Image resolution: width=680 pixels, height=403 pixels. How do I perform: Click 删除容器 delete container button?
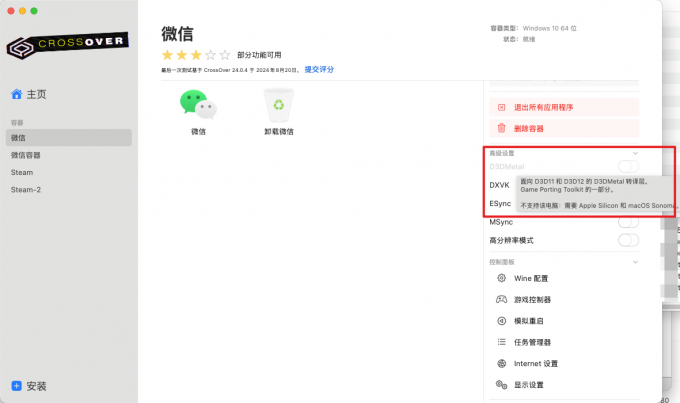pos(564,128)
